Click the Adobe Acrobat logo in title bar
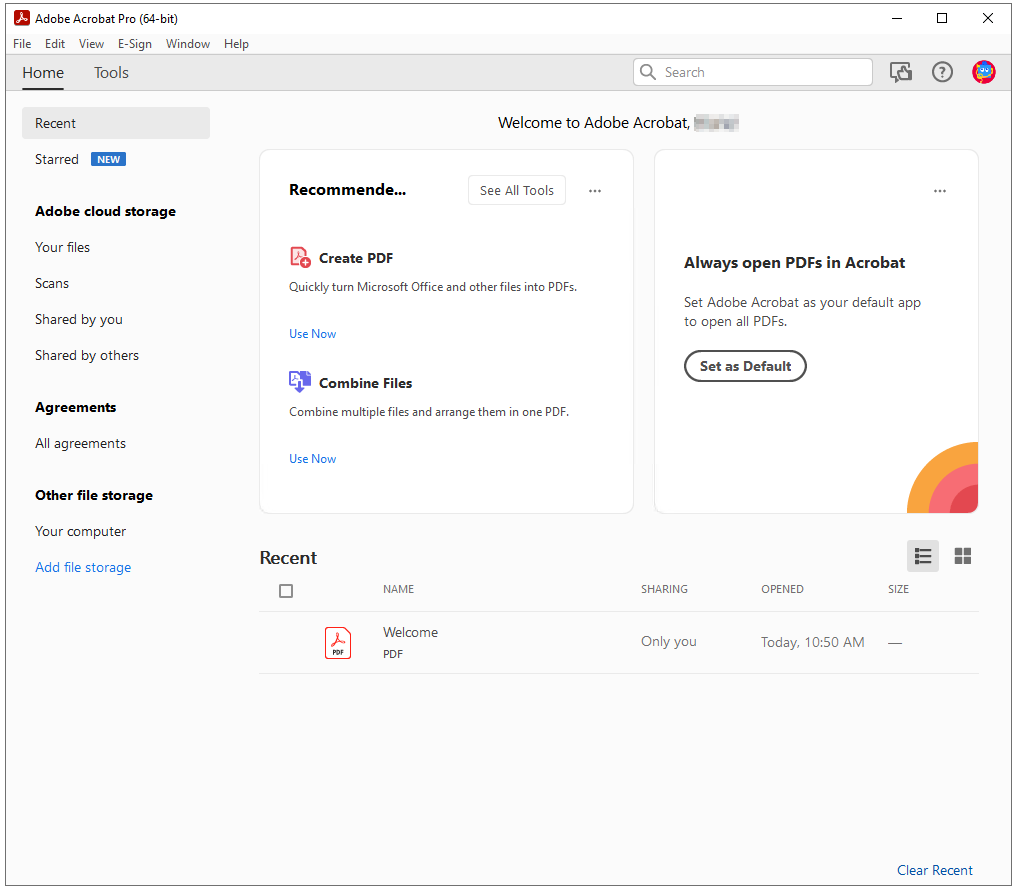The height and width of the screenshot is (889, 1017). click(21, 18)
